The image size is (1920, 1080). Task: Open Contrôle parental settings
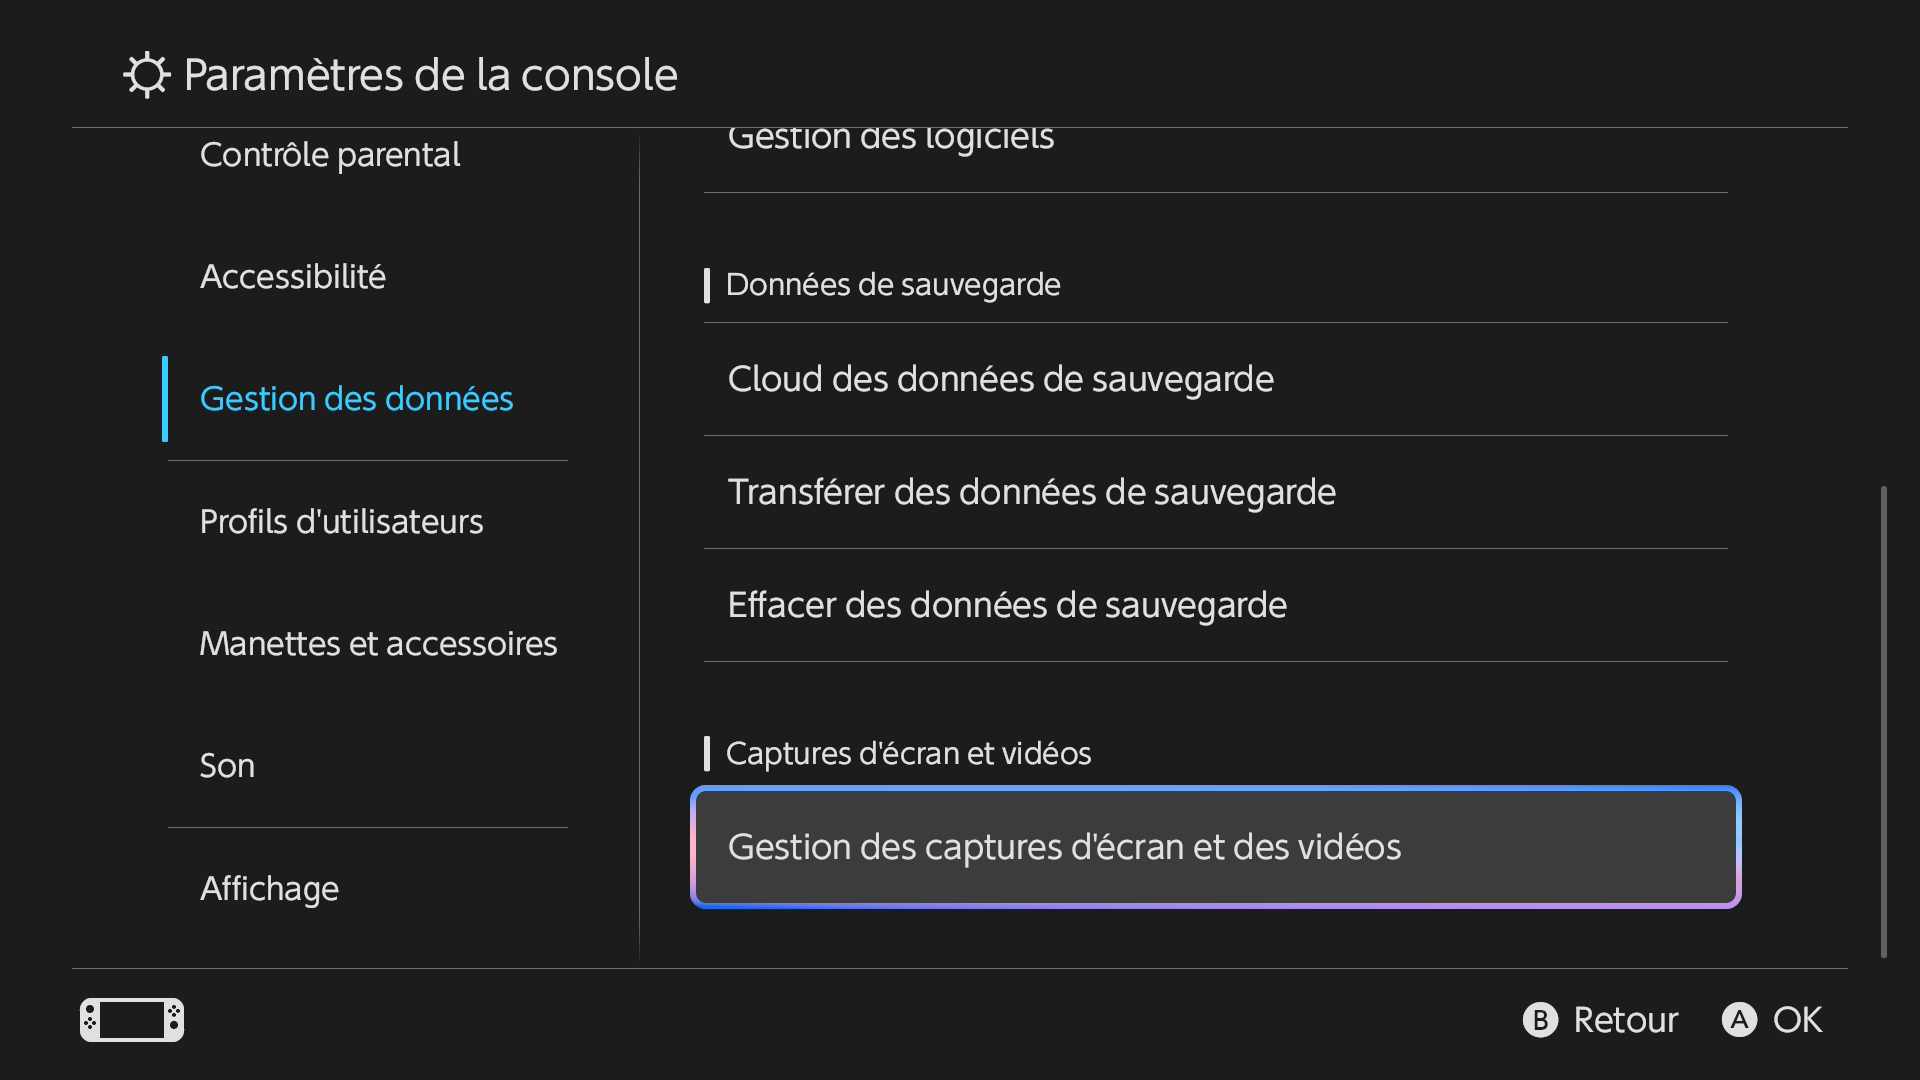(x=330, y=155)
